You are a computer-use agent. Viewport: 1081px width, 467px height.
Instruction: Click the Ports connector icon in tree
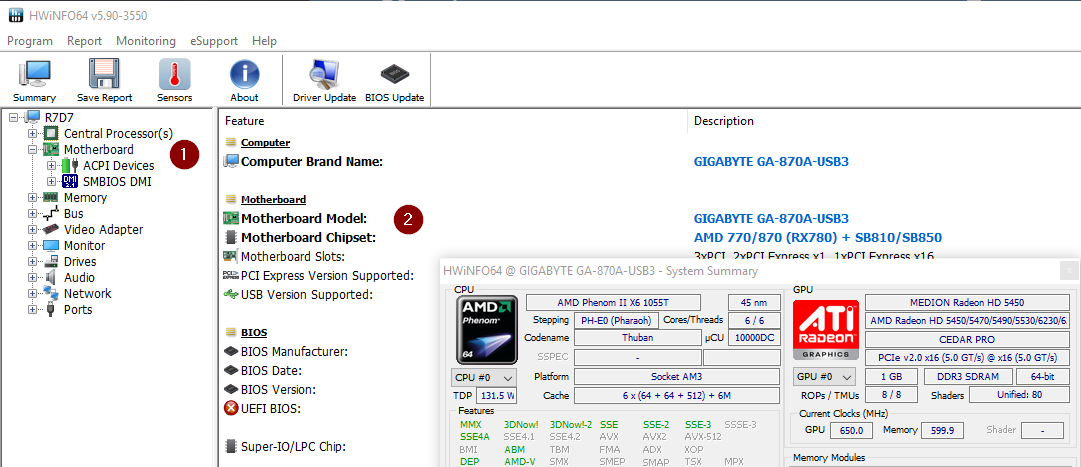pyautogui.click(x=51, y=310)
